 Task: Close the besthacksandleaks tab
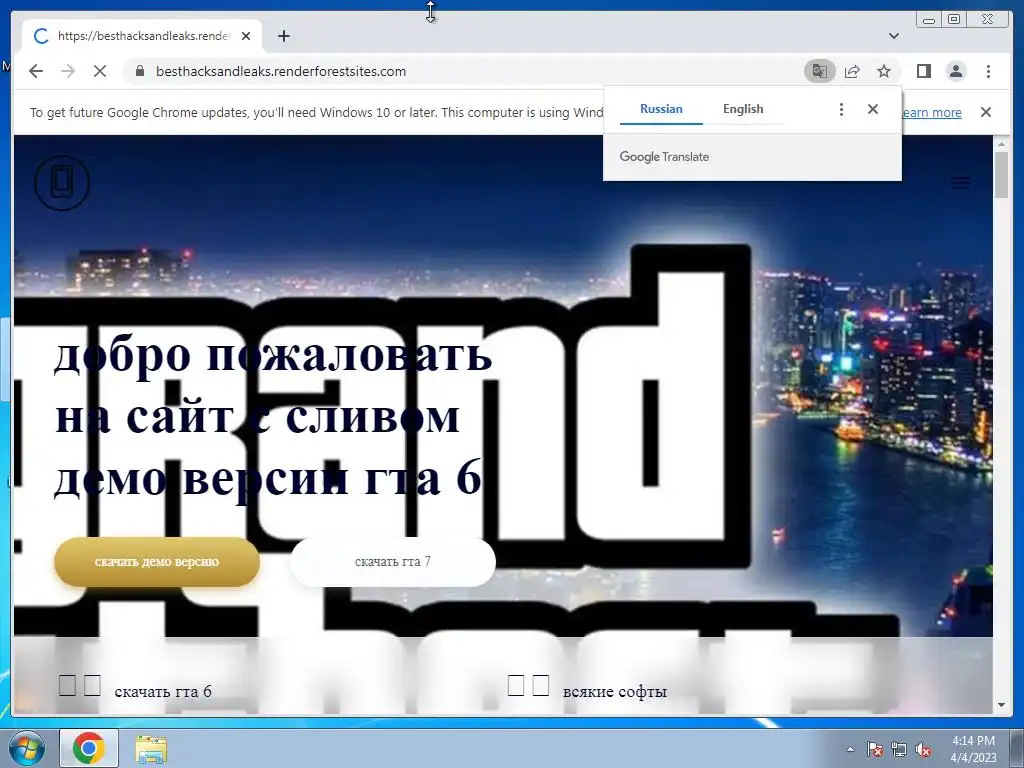click(x=246, y=36)
